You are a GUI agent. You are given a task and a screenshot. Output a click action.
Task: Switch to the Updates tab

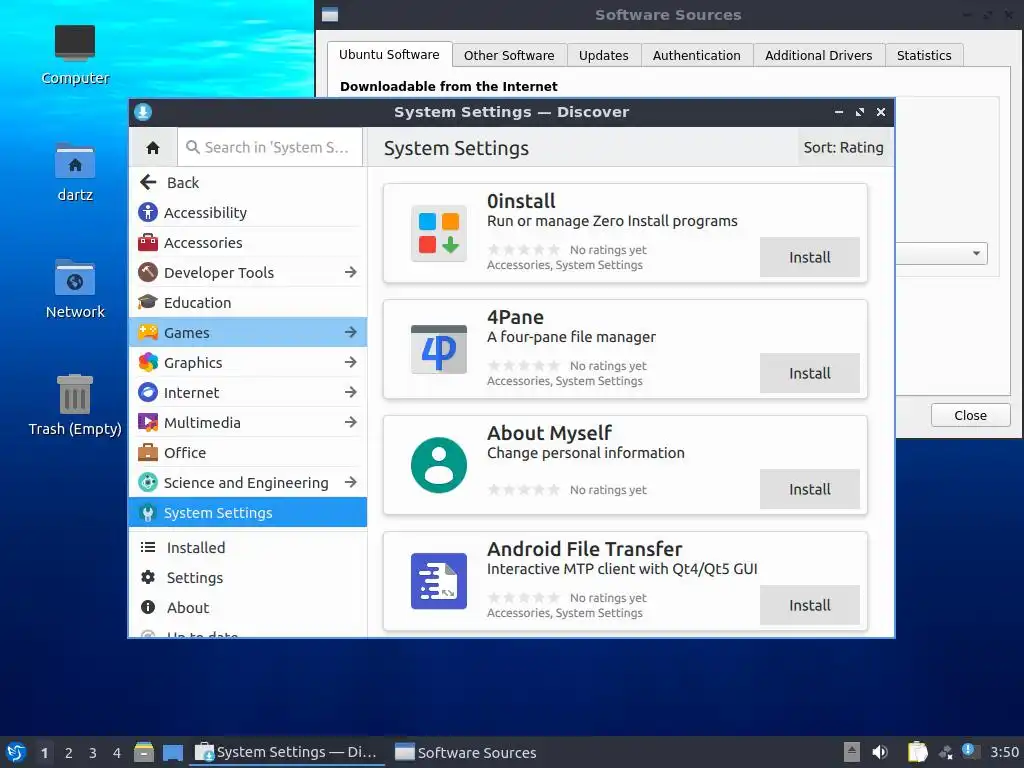point(603,56)
